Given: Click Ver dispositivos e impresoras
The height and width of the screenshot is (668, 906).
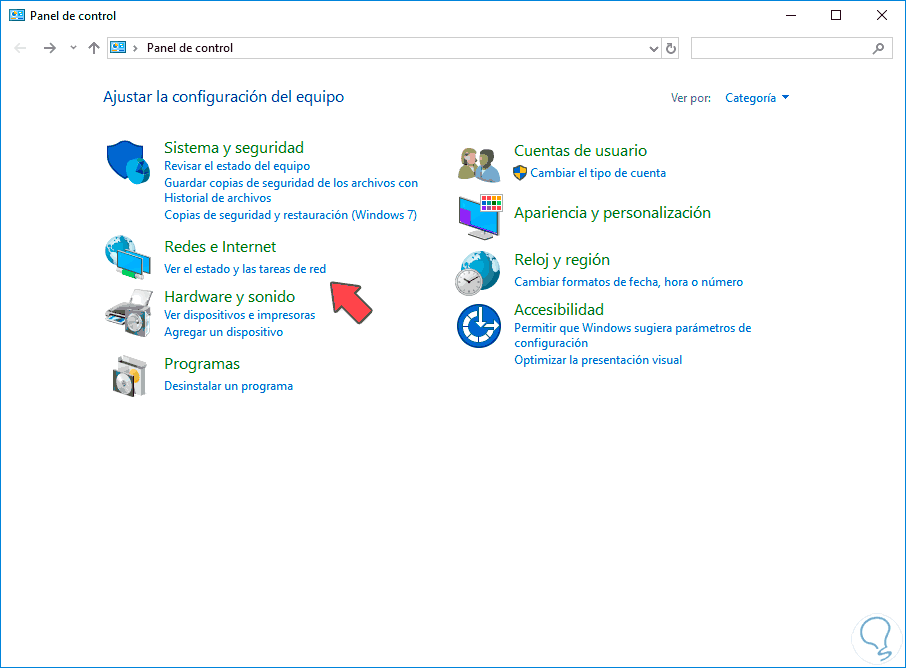Looking at the screenshot, I should (240, 315).
